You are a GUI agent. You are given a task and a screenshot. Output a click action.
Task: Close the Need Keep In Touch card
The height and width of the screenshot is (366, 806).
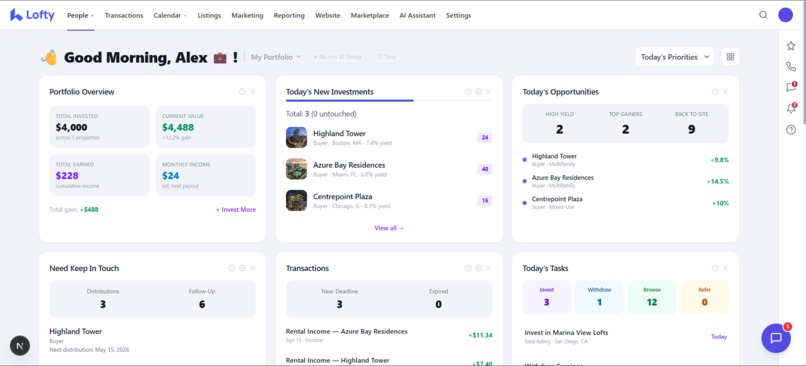252,268
